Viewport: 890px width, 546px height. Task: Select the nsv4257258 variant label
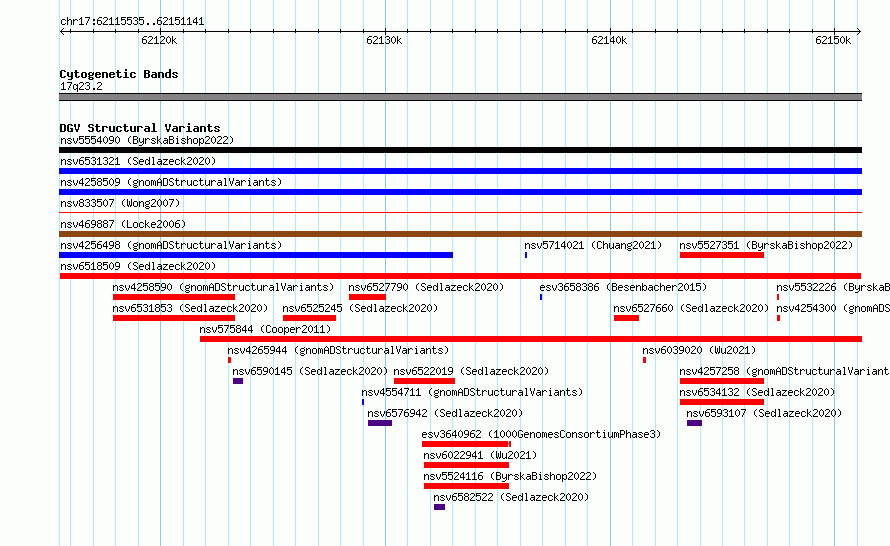784,371
